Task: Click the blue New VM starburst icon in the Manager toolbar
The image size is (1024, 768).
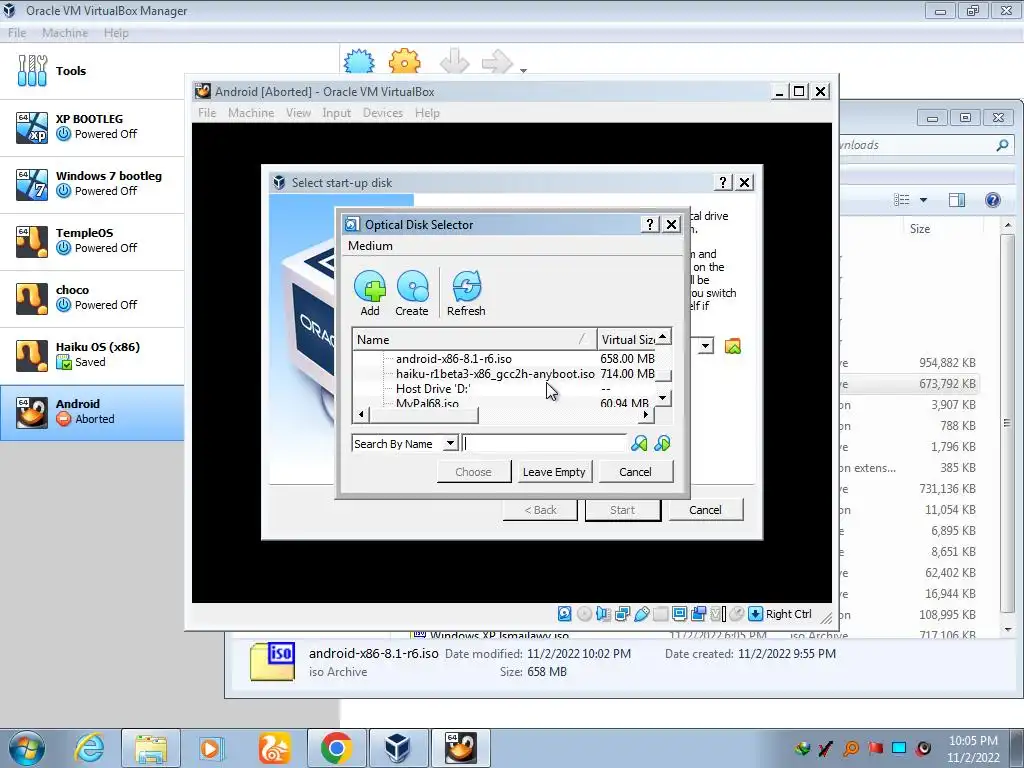Action: (359, 62)
